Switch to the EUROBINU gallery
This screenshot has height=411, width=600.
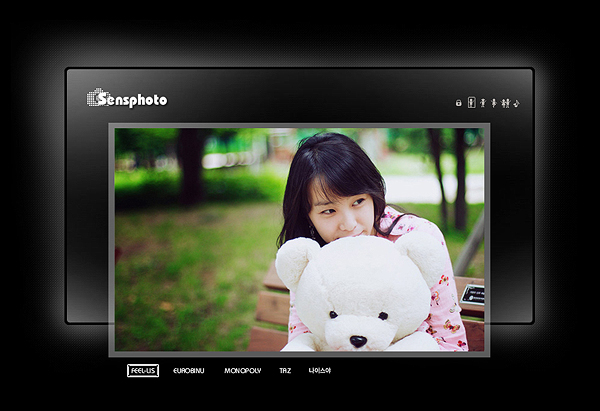(188, 370)
